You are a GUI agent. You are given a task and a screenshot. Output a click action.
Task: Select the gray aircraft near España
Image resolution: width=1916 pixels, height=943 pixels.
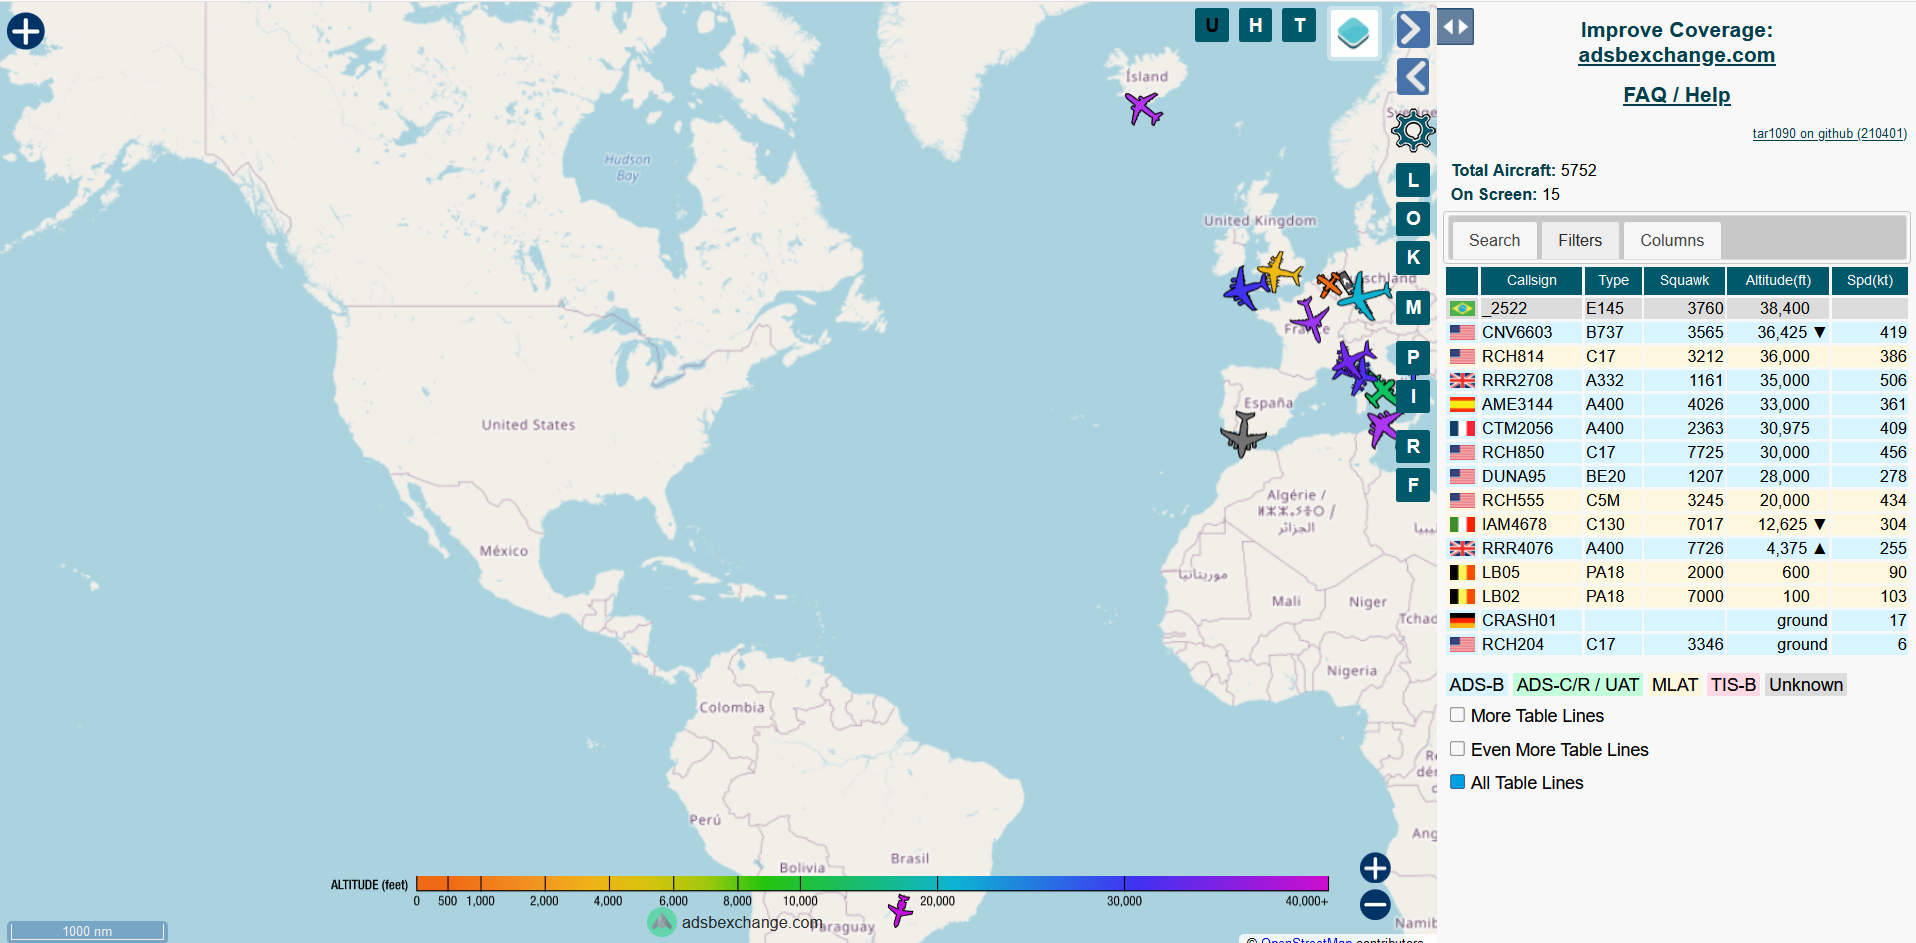coord(1243,434)
